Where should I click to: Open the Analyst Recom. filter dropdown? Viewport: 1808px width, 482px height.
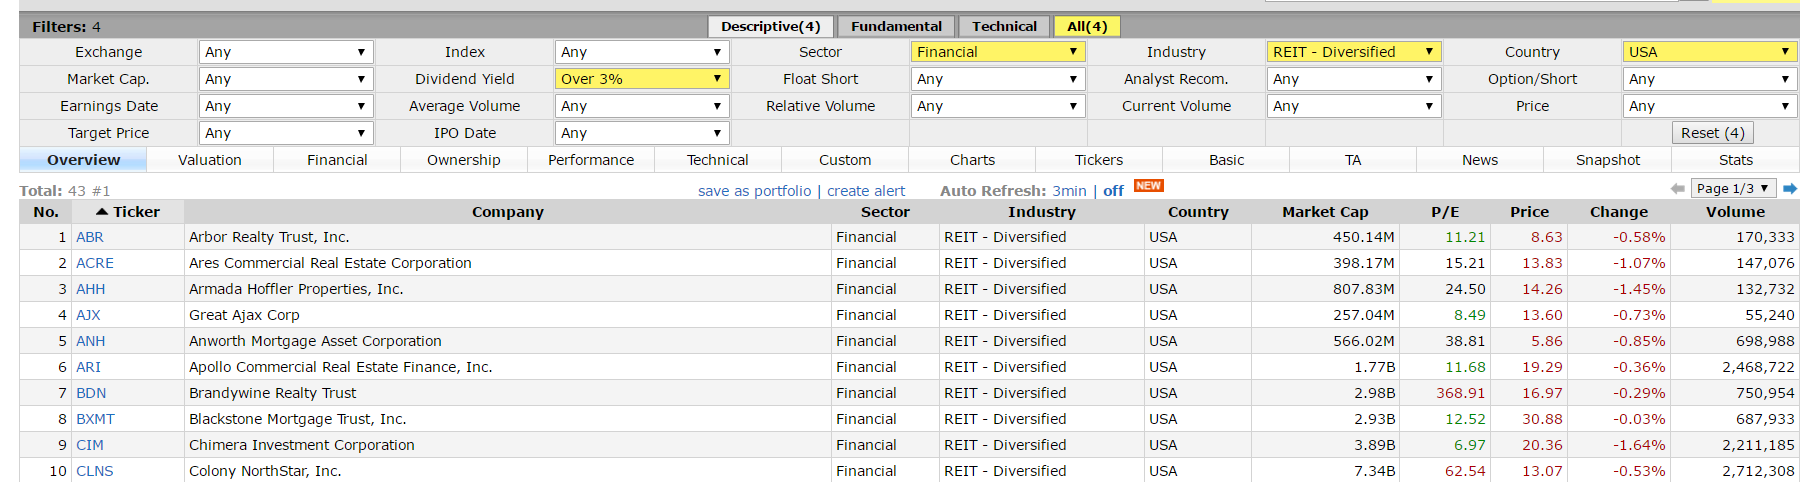tap(1354, 79)
